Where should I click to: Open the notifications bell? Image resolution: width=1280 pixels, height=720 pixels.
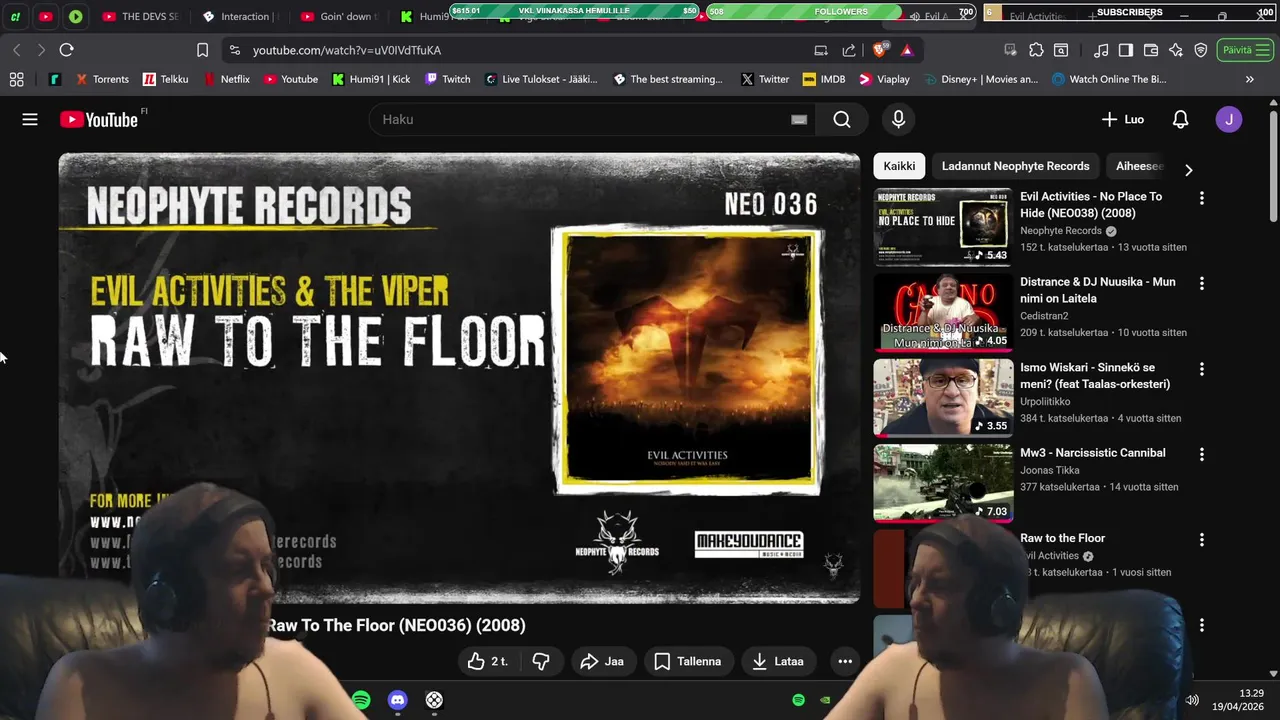point(1180,119)
